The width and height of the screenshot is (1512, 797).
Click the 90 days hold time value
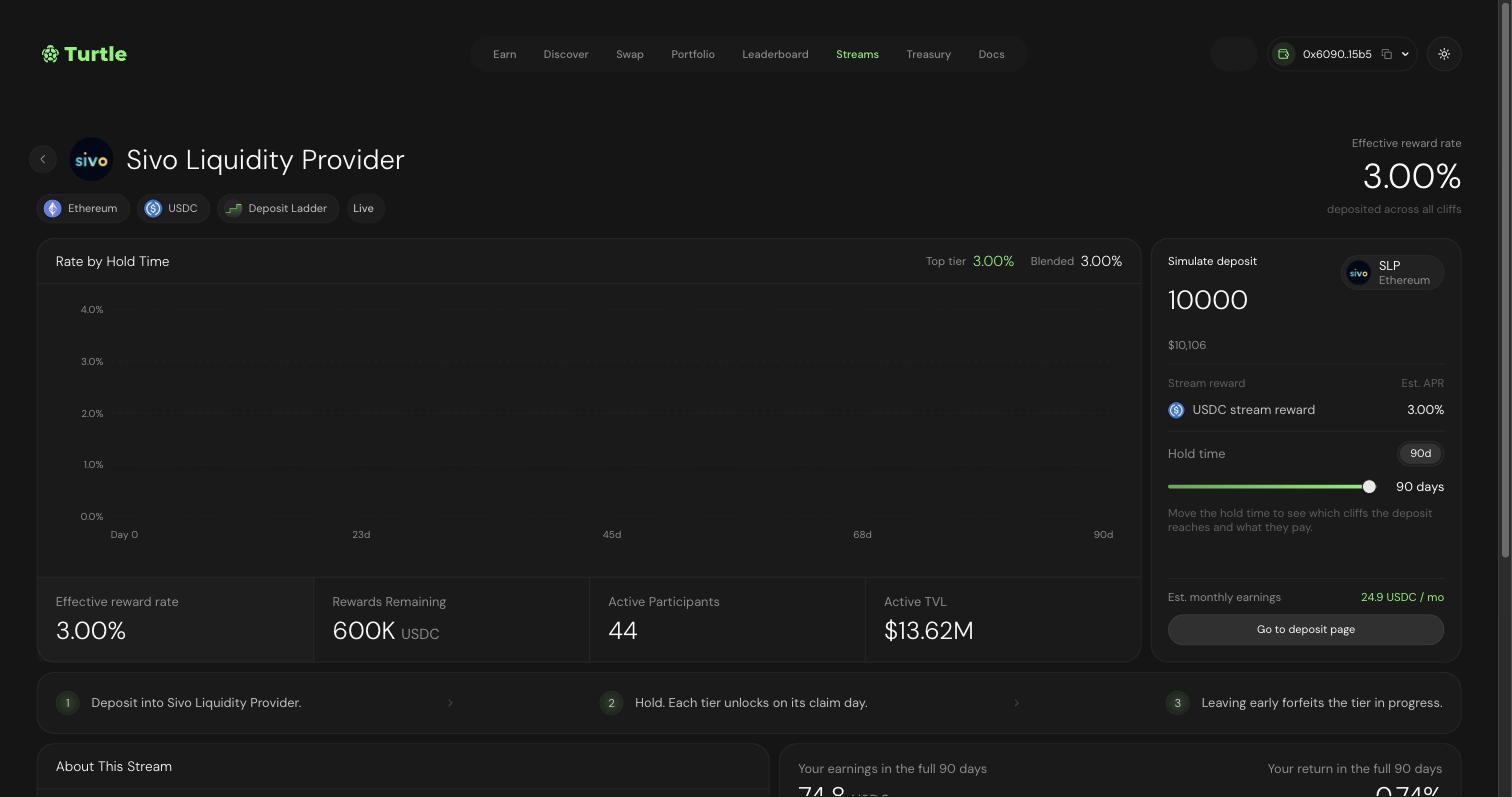click(1420, 486)
